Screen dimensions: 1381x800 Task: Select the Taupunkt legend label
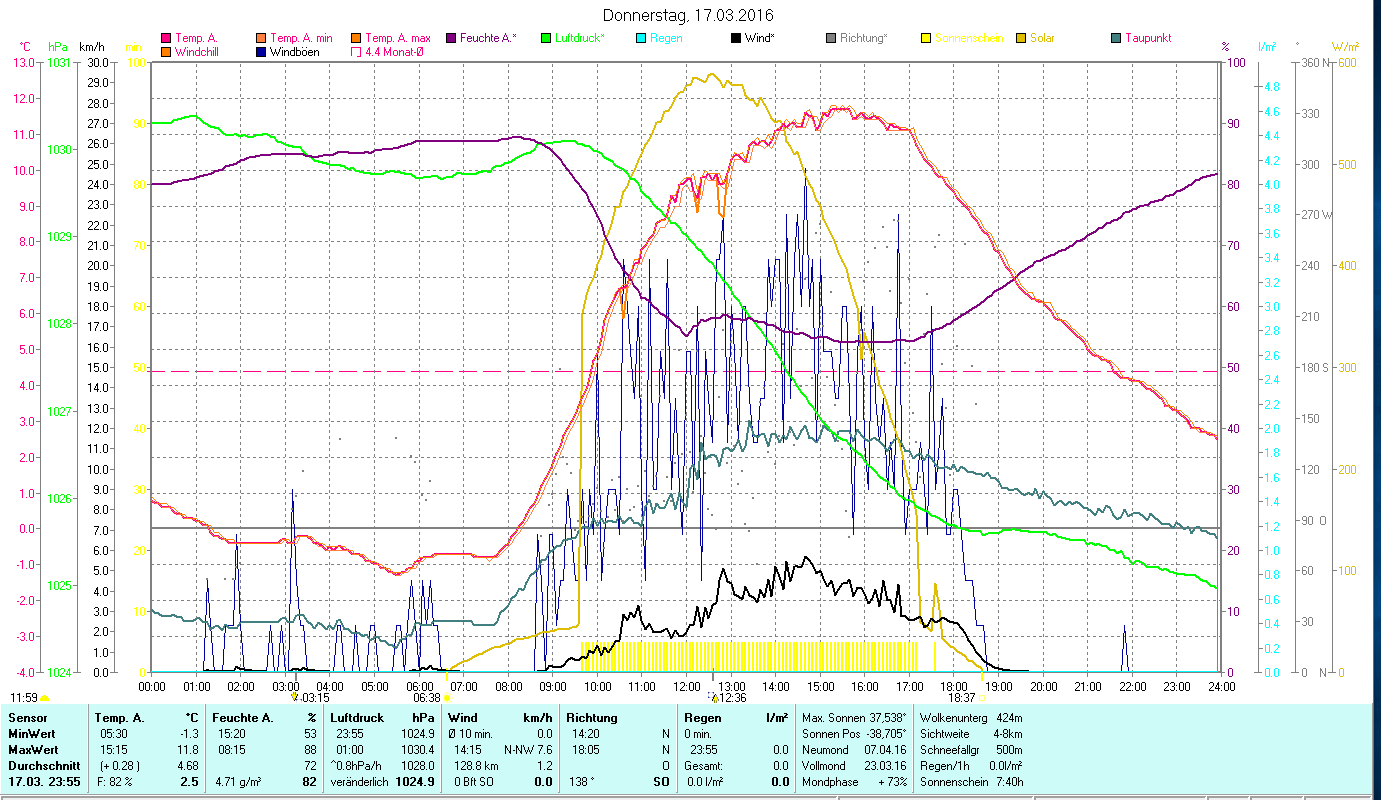click(1147, 38)
